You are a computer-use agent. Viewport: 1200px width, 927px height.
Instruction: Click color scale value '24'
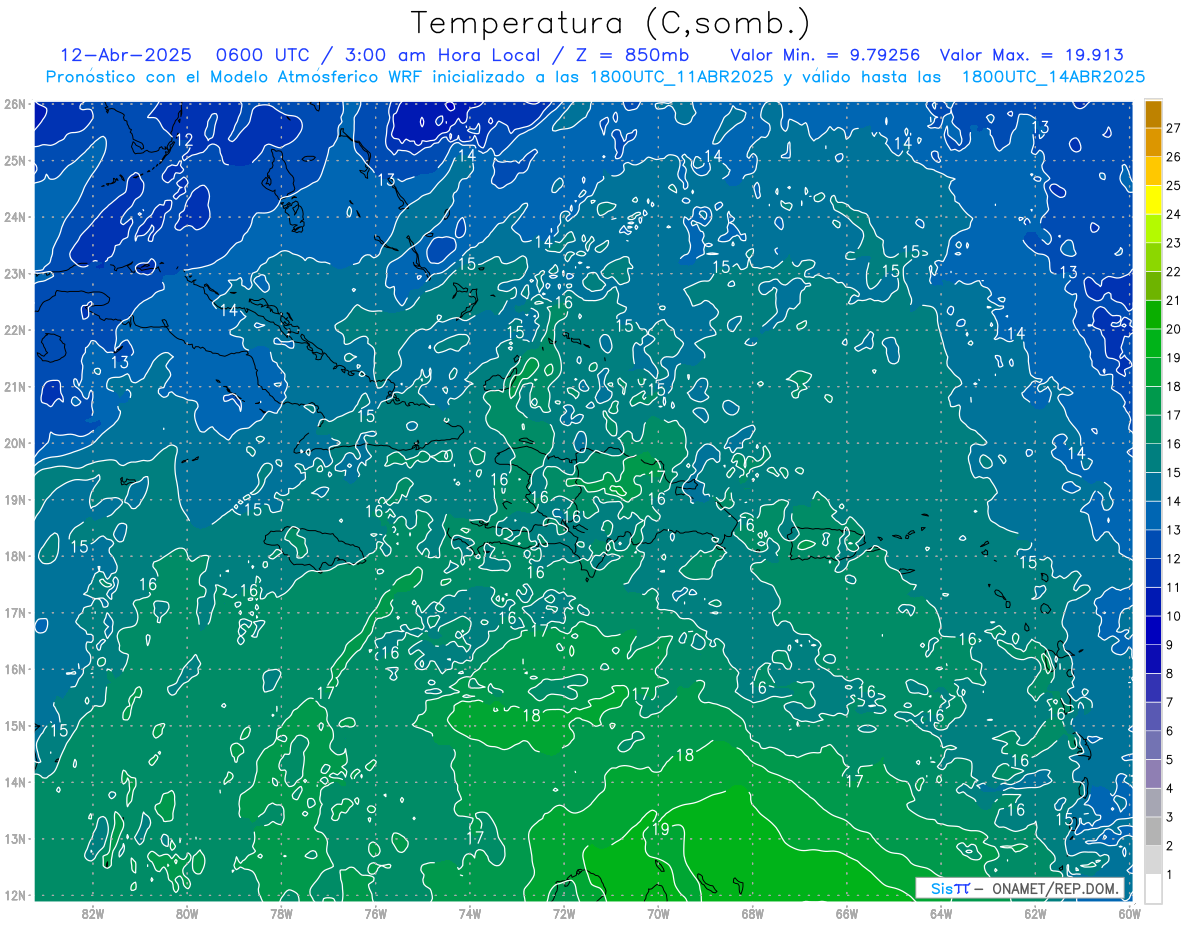coord(1174,215)
